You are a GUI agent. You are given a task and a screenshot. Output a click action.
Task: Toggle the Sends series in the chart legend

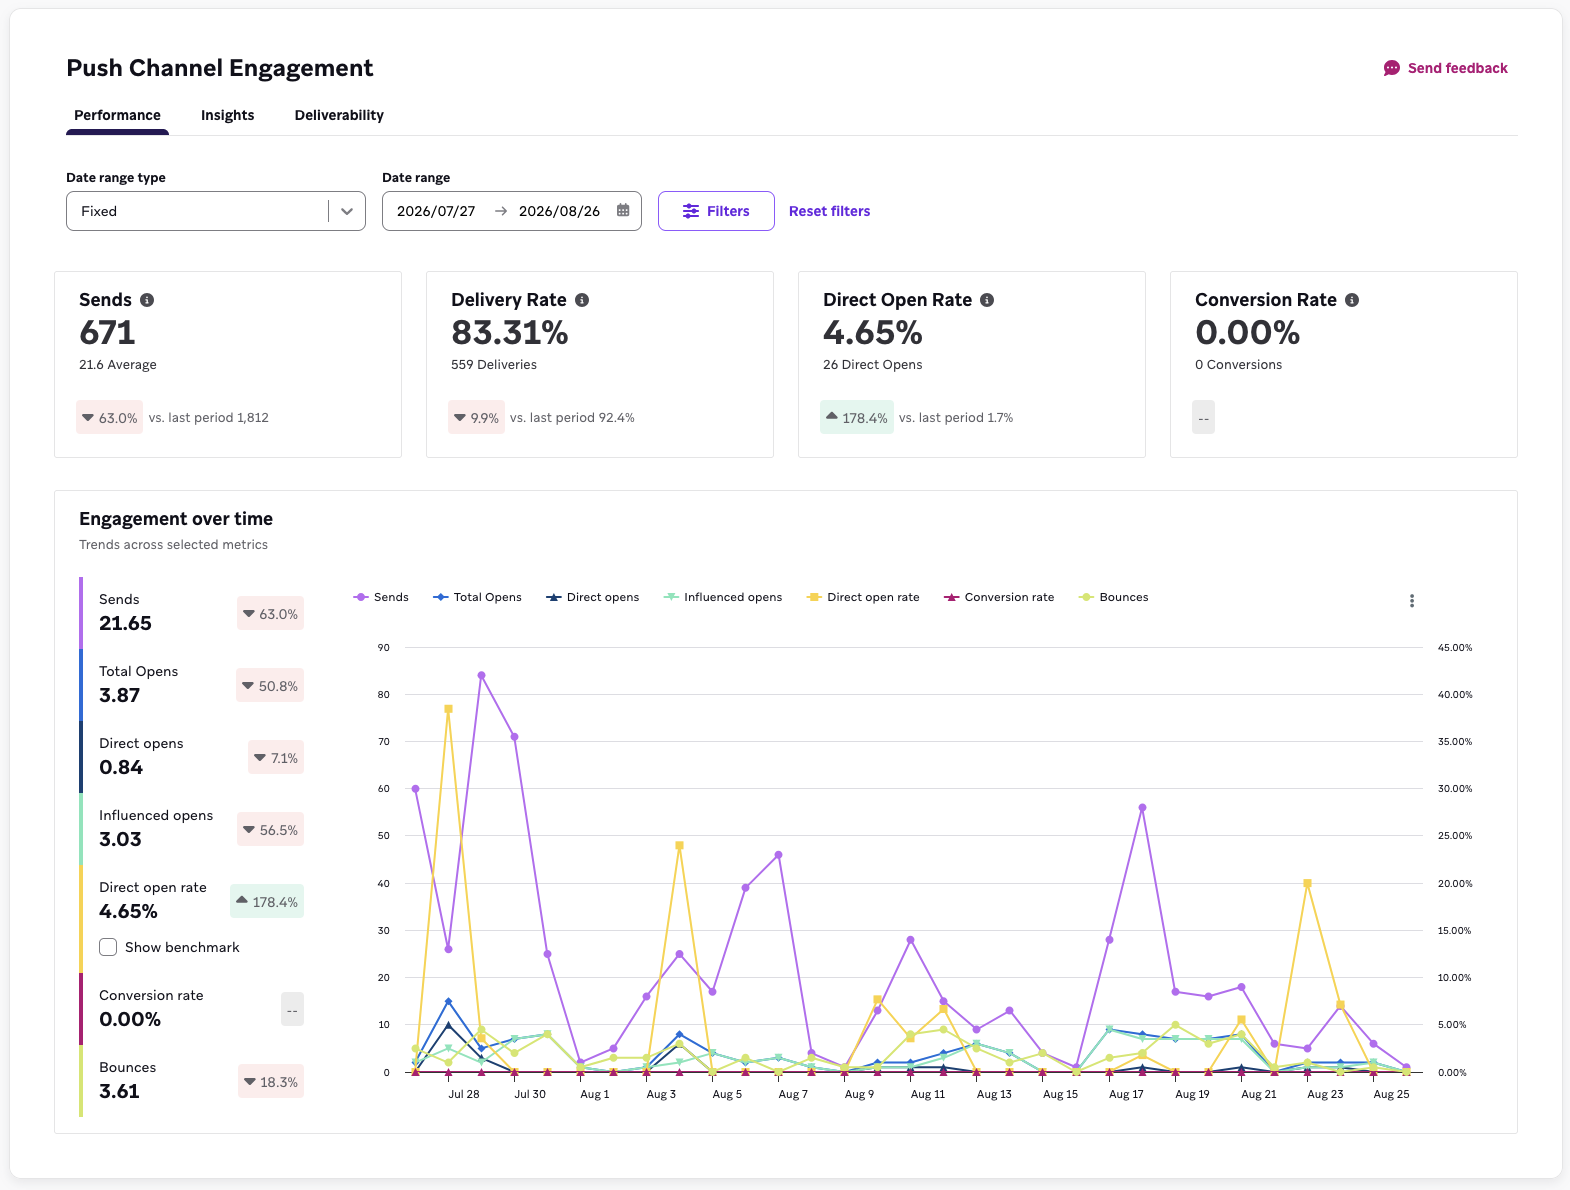tap(381, 597)
